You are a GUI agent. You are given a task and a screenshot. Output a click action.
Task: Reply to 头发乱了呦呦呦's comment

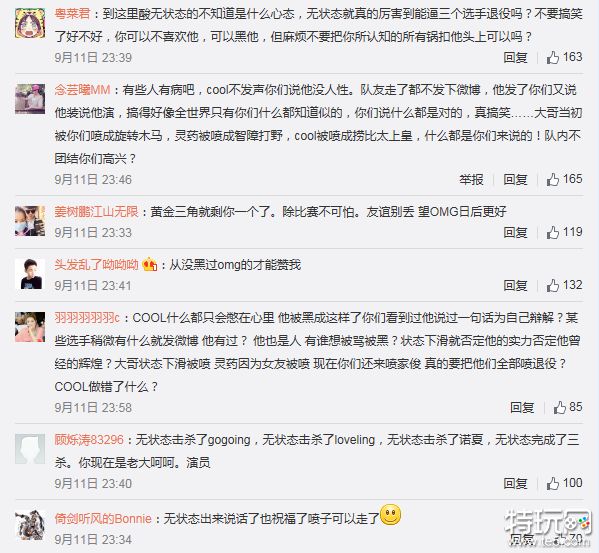pos(515,286)
